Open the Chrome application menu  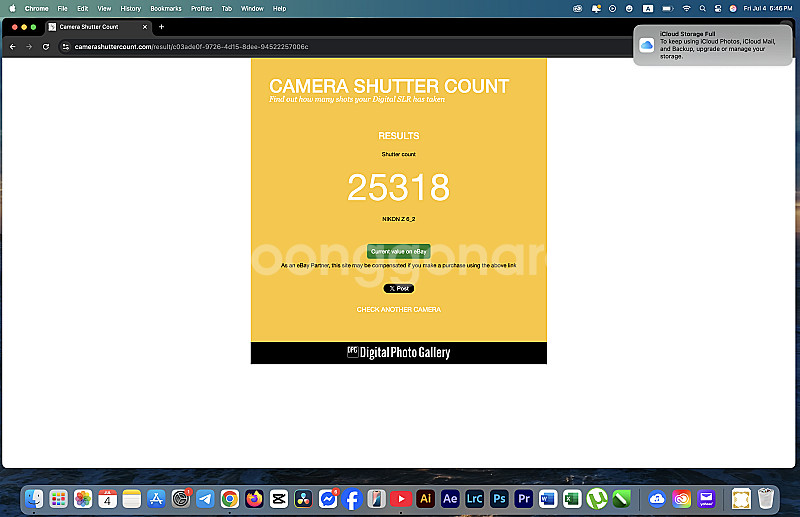click(x=37, y=9)
